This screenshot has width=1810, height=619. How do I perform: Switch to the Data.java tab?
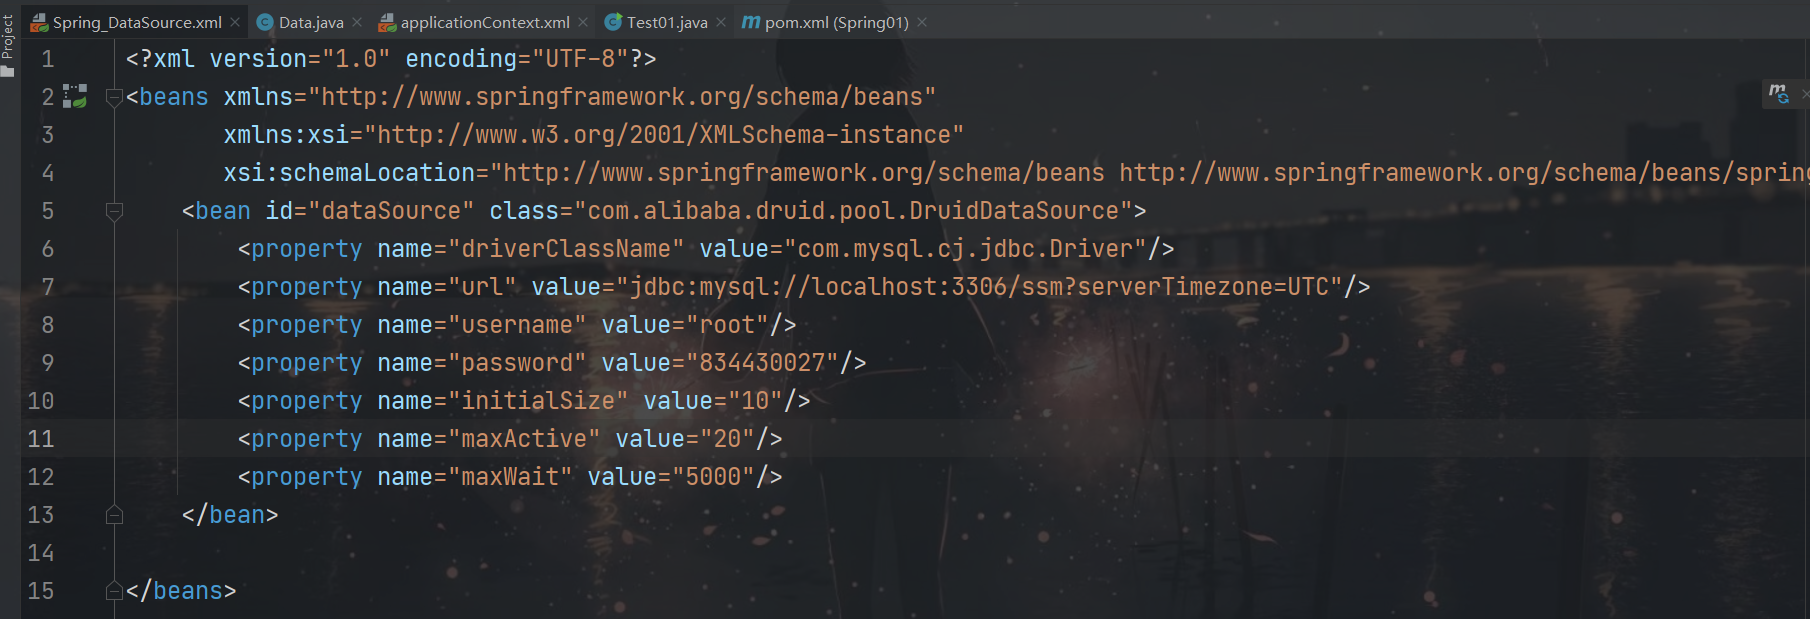click(x=310, y=22)
